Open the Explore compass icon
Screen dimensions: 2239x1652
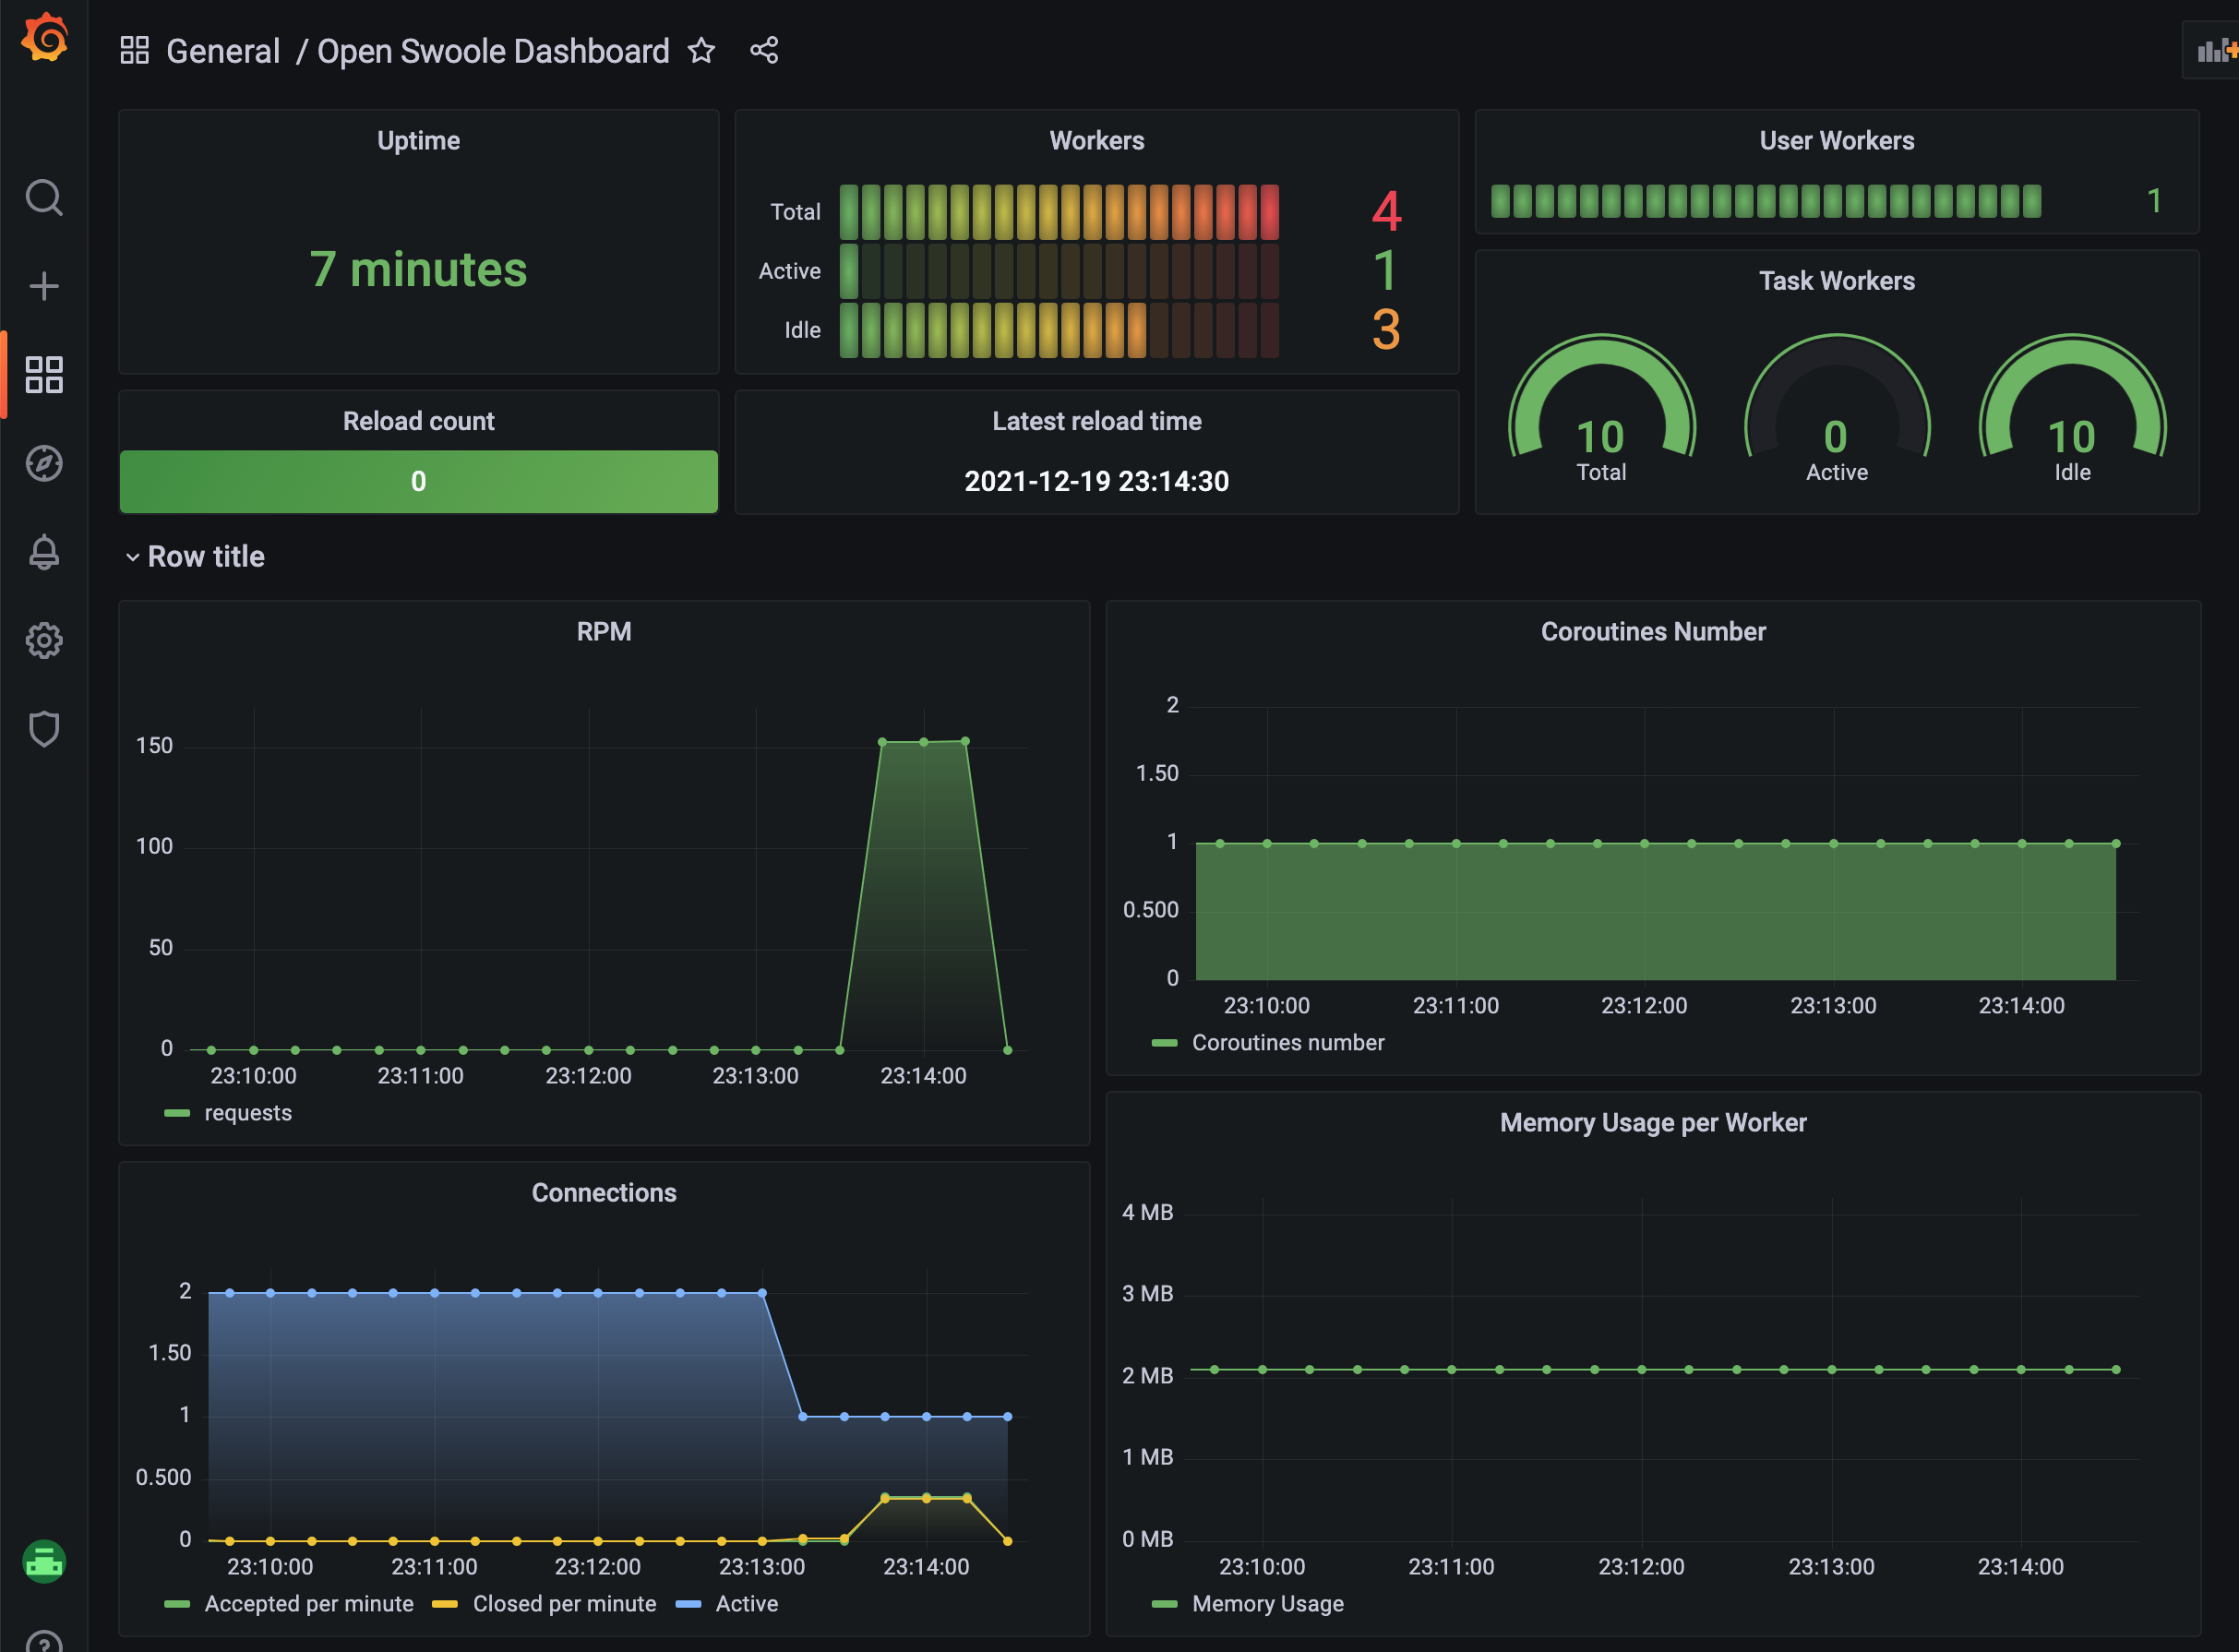[x=44, y=463]
